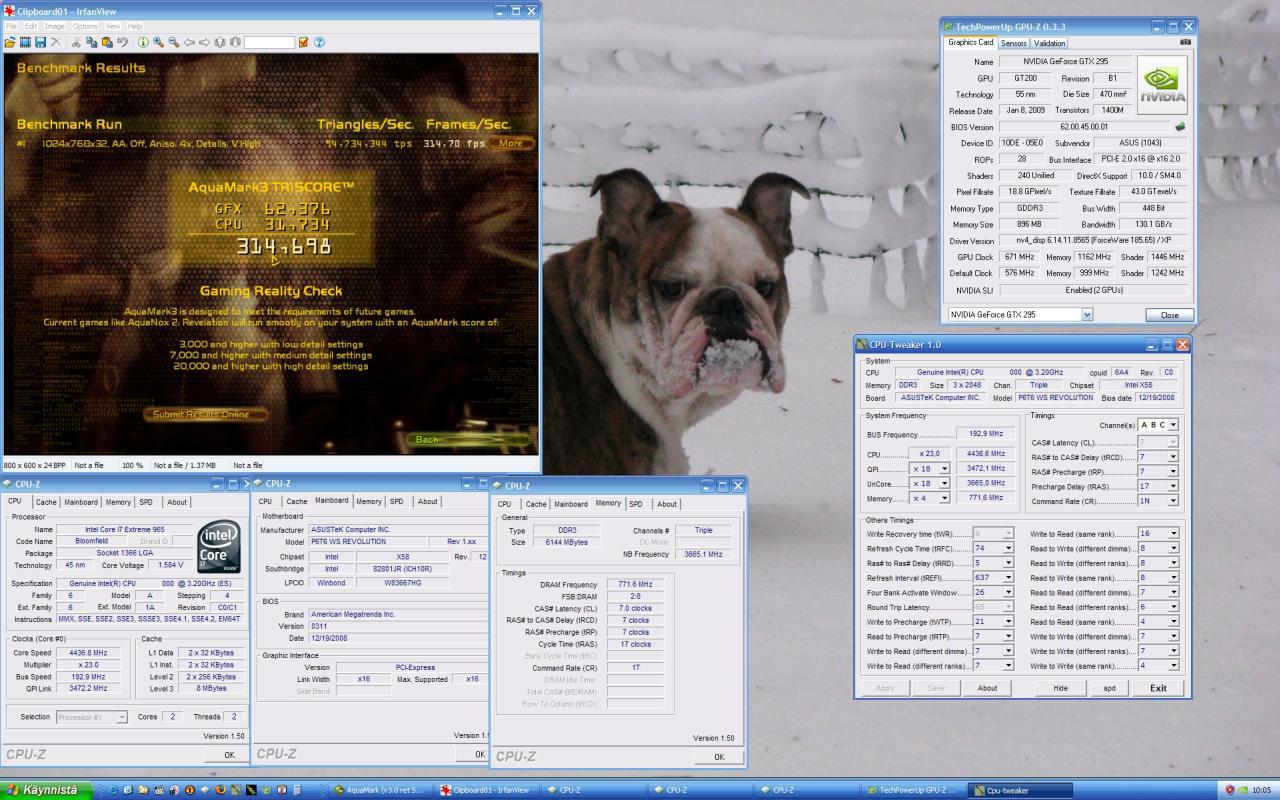Click the Close button in GPU-Z

[1169, 314]
